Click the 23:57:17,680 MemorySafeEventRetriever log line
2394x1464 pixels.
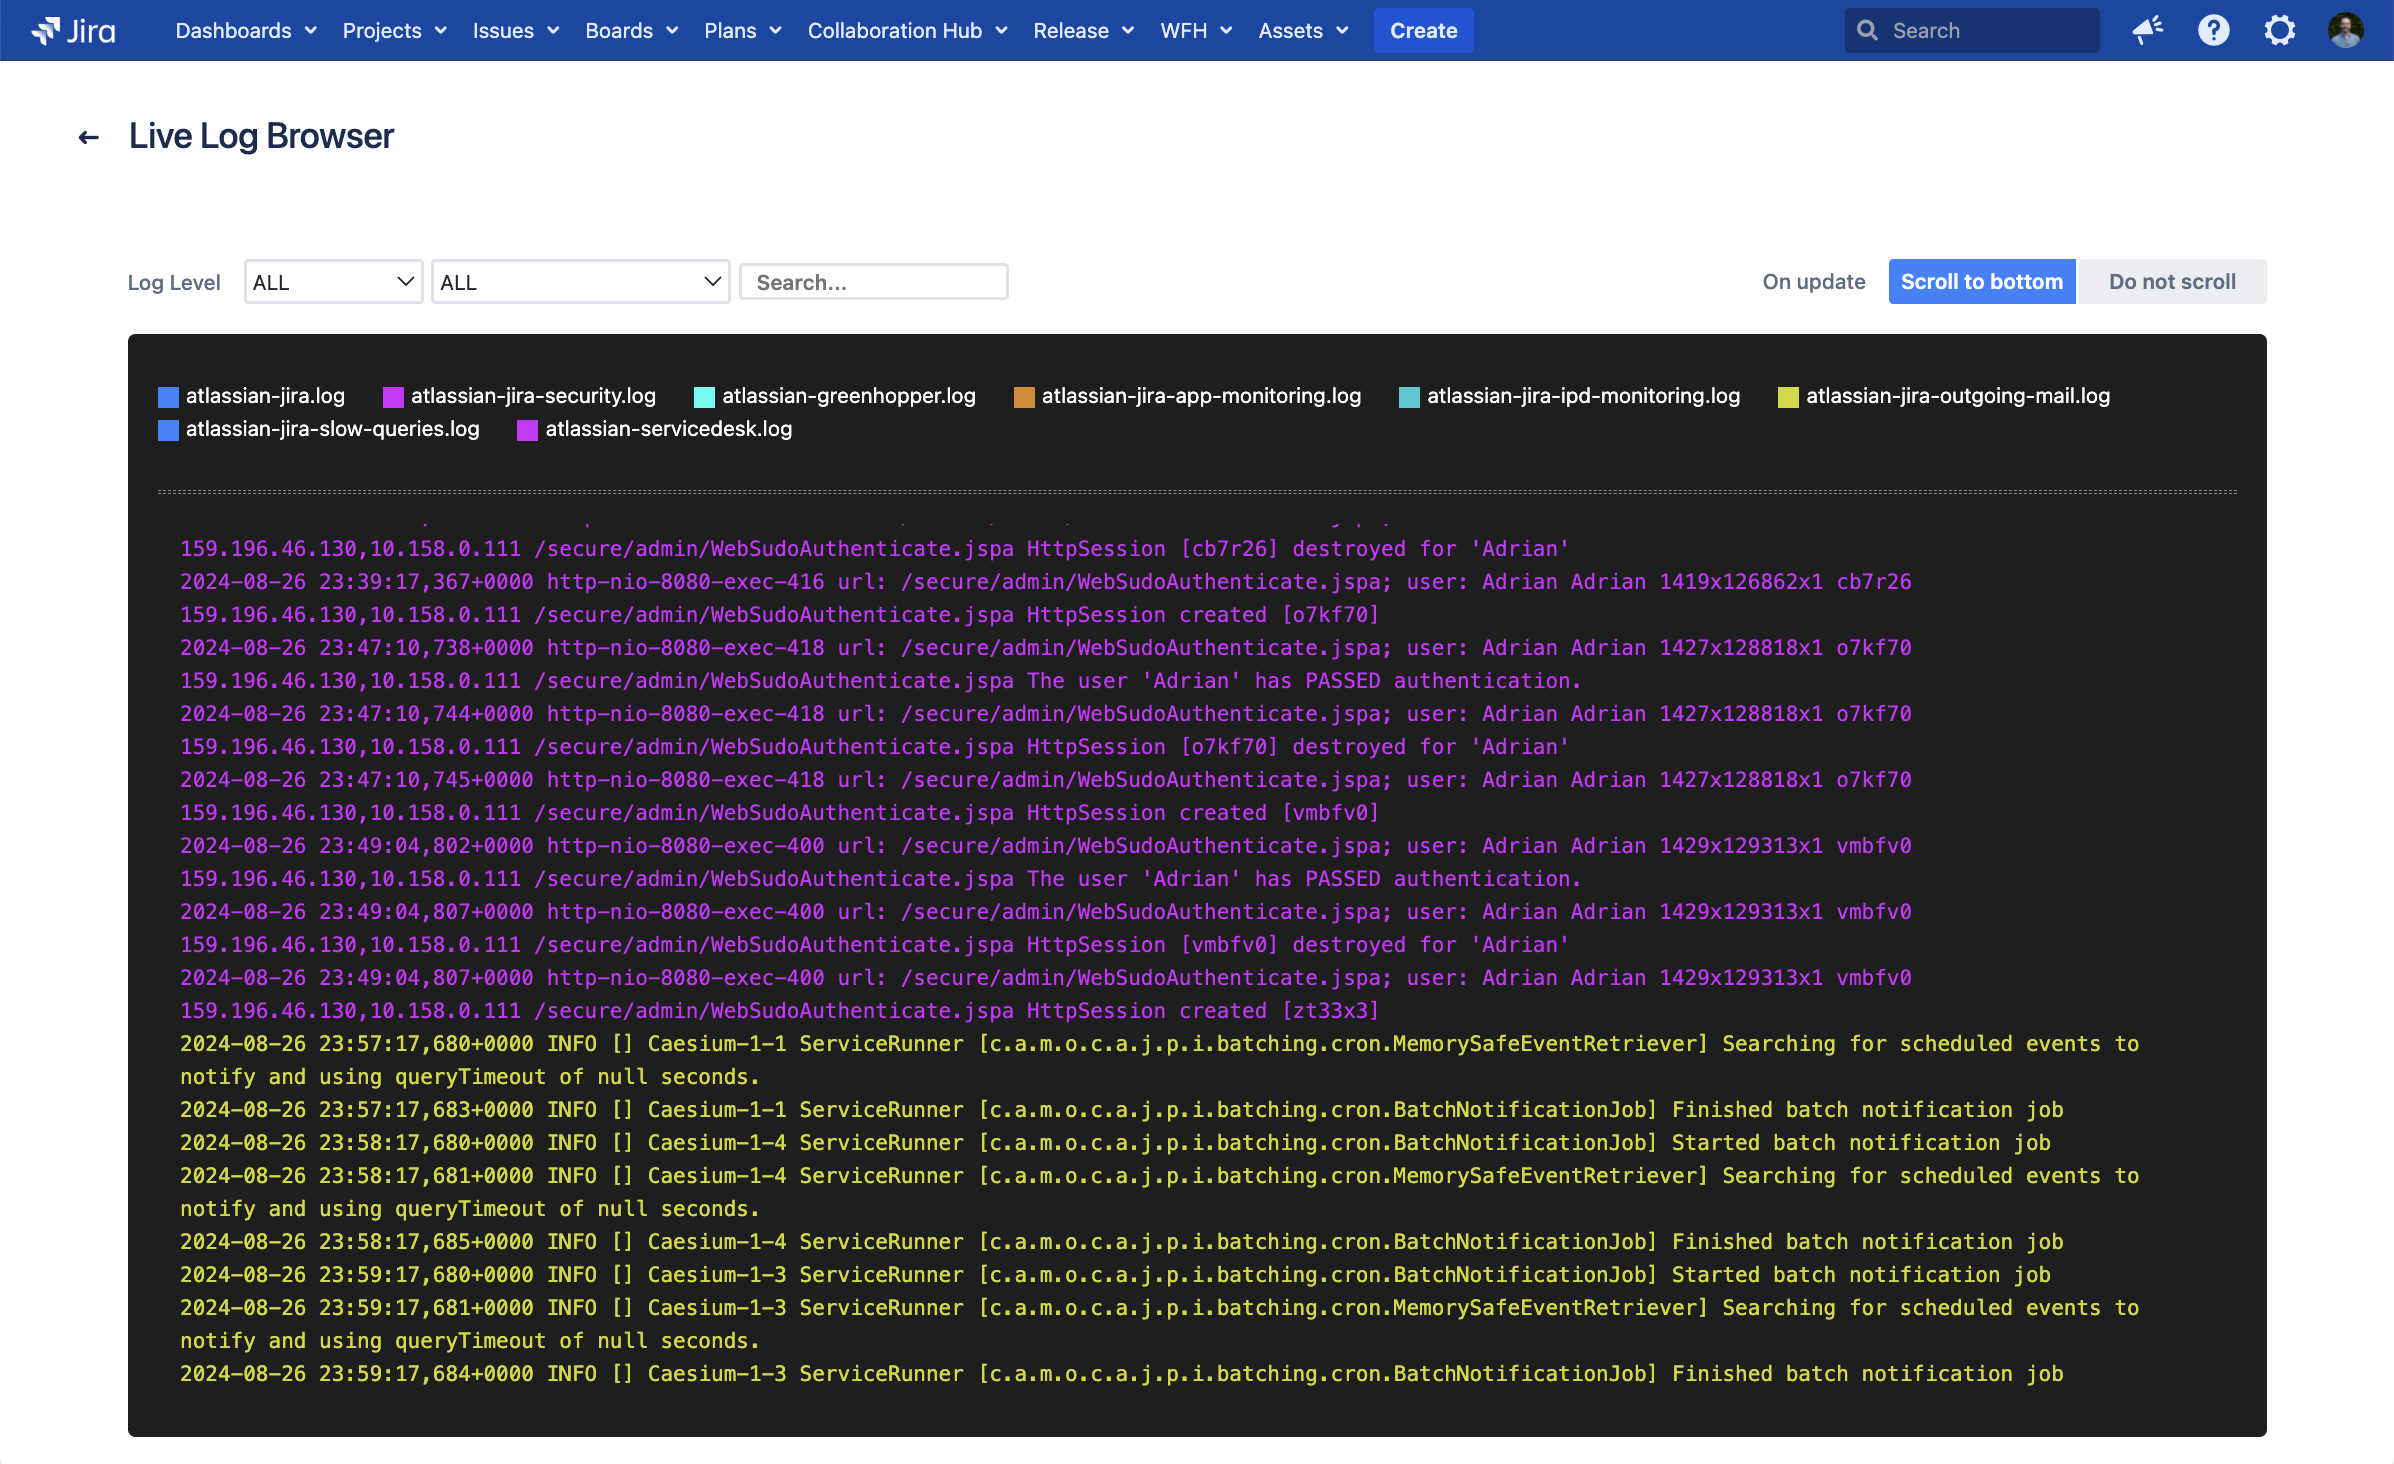(x=1159, y=1060)
